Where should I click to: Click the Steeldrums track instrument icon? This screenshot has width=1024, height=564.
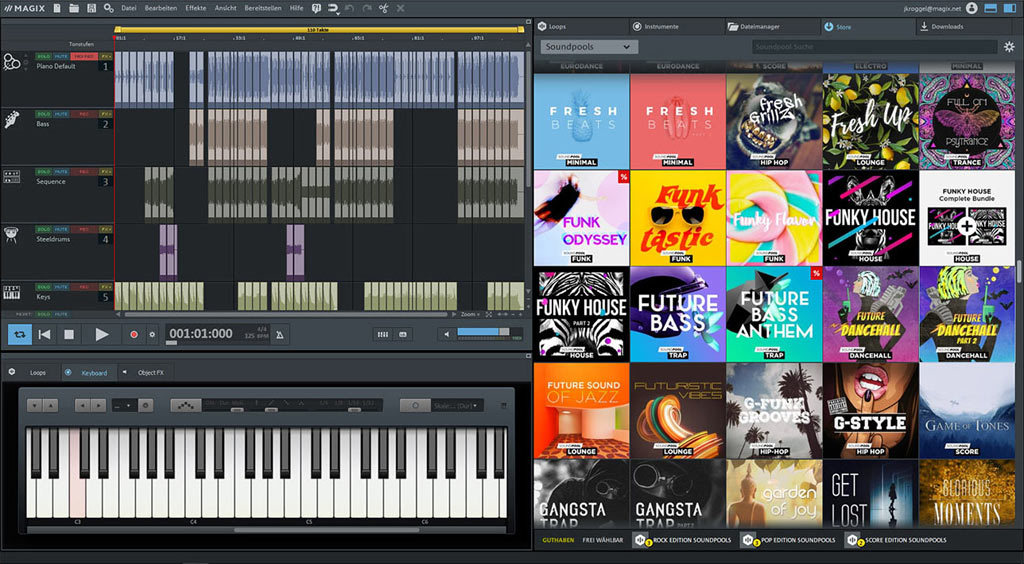[11, 235]
